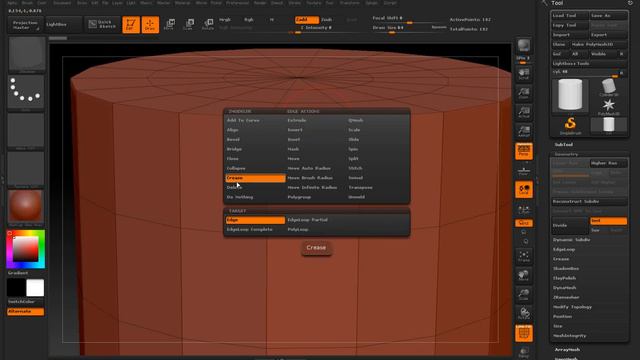Image resolution: width=640 pixels, height=360 pixels.
Task: Expand the Modify Topology section
Action: 572,307
